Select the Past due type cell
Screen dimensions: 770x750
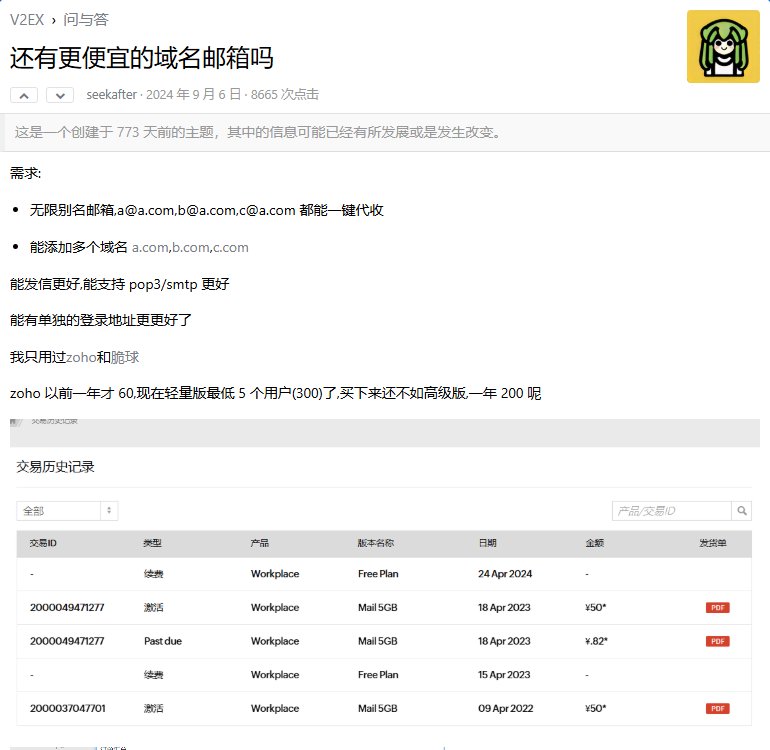tap(163, 641)
